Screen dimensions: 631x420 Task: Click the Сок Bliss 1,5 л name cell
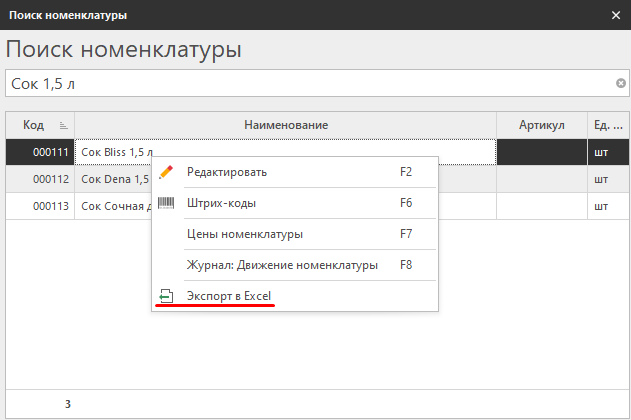point(115,153)
